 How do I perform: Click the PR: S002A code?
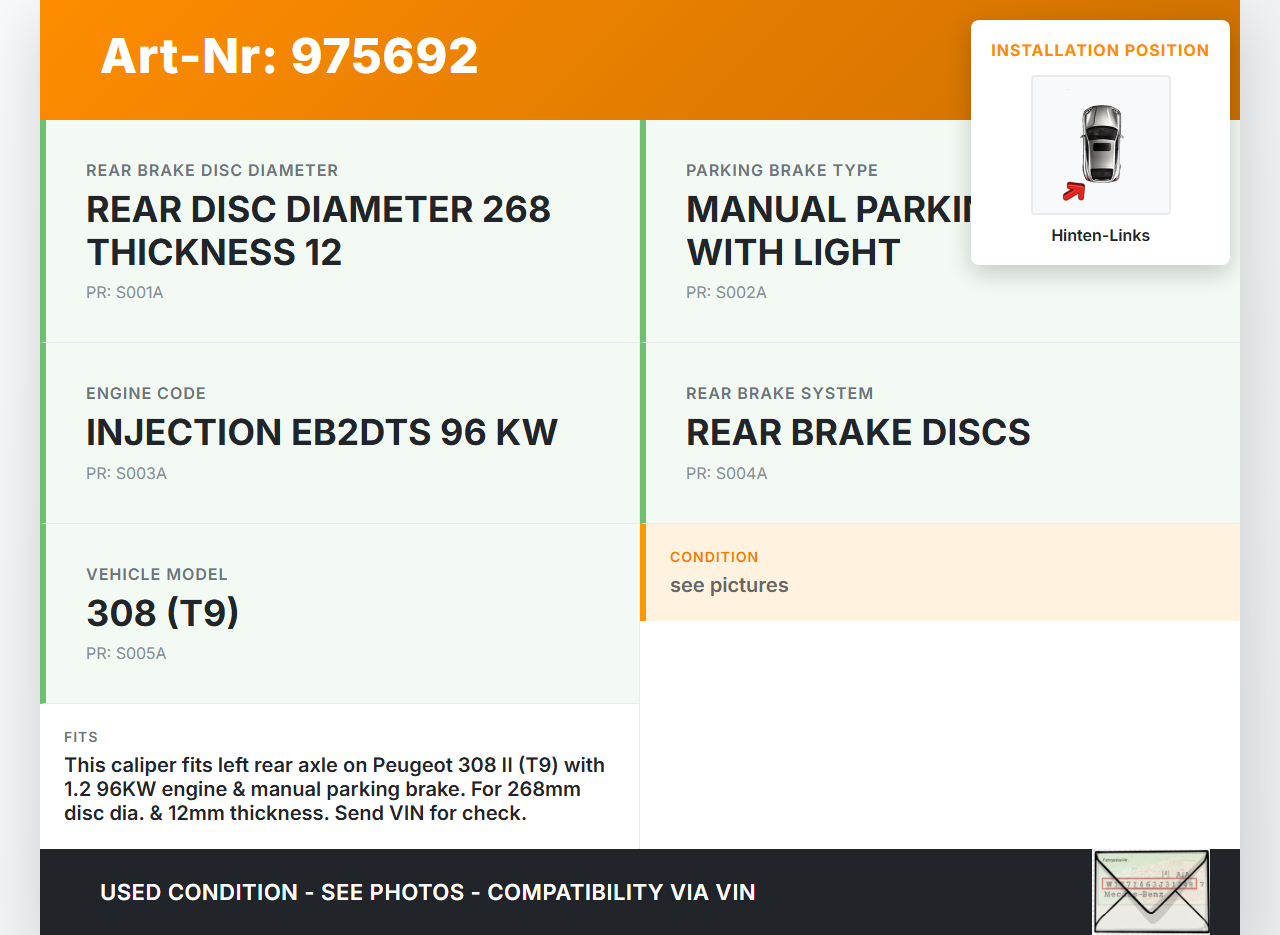726,293
